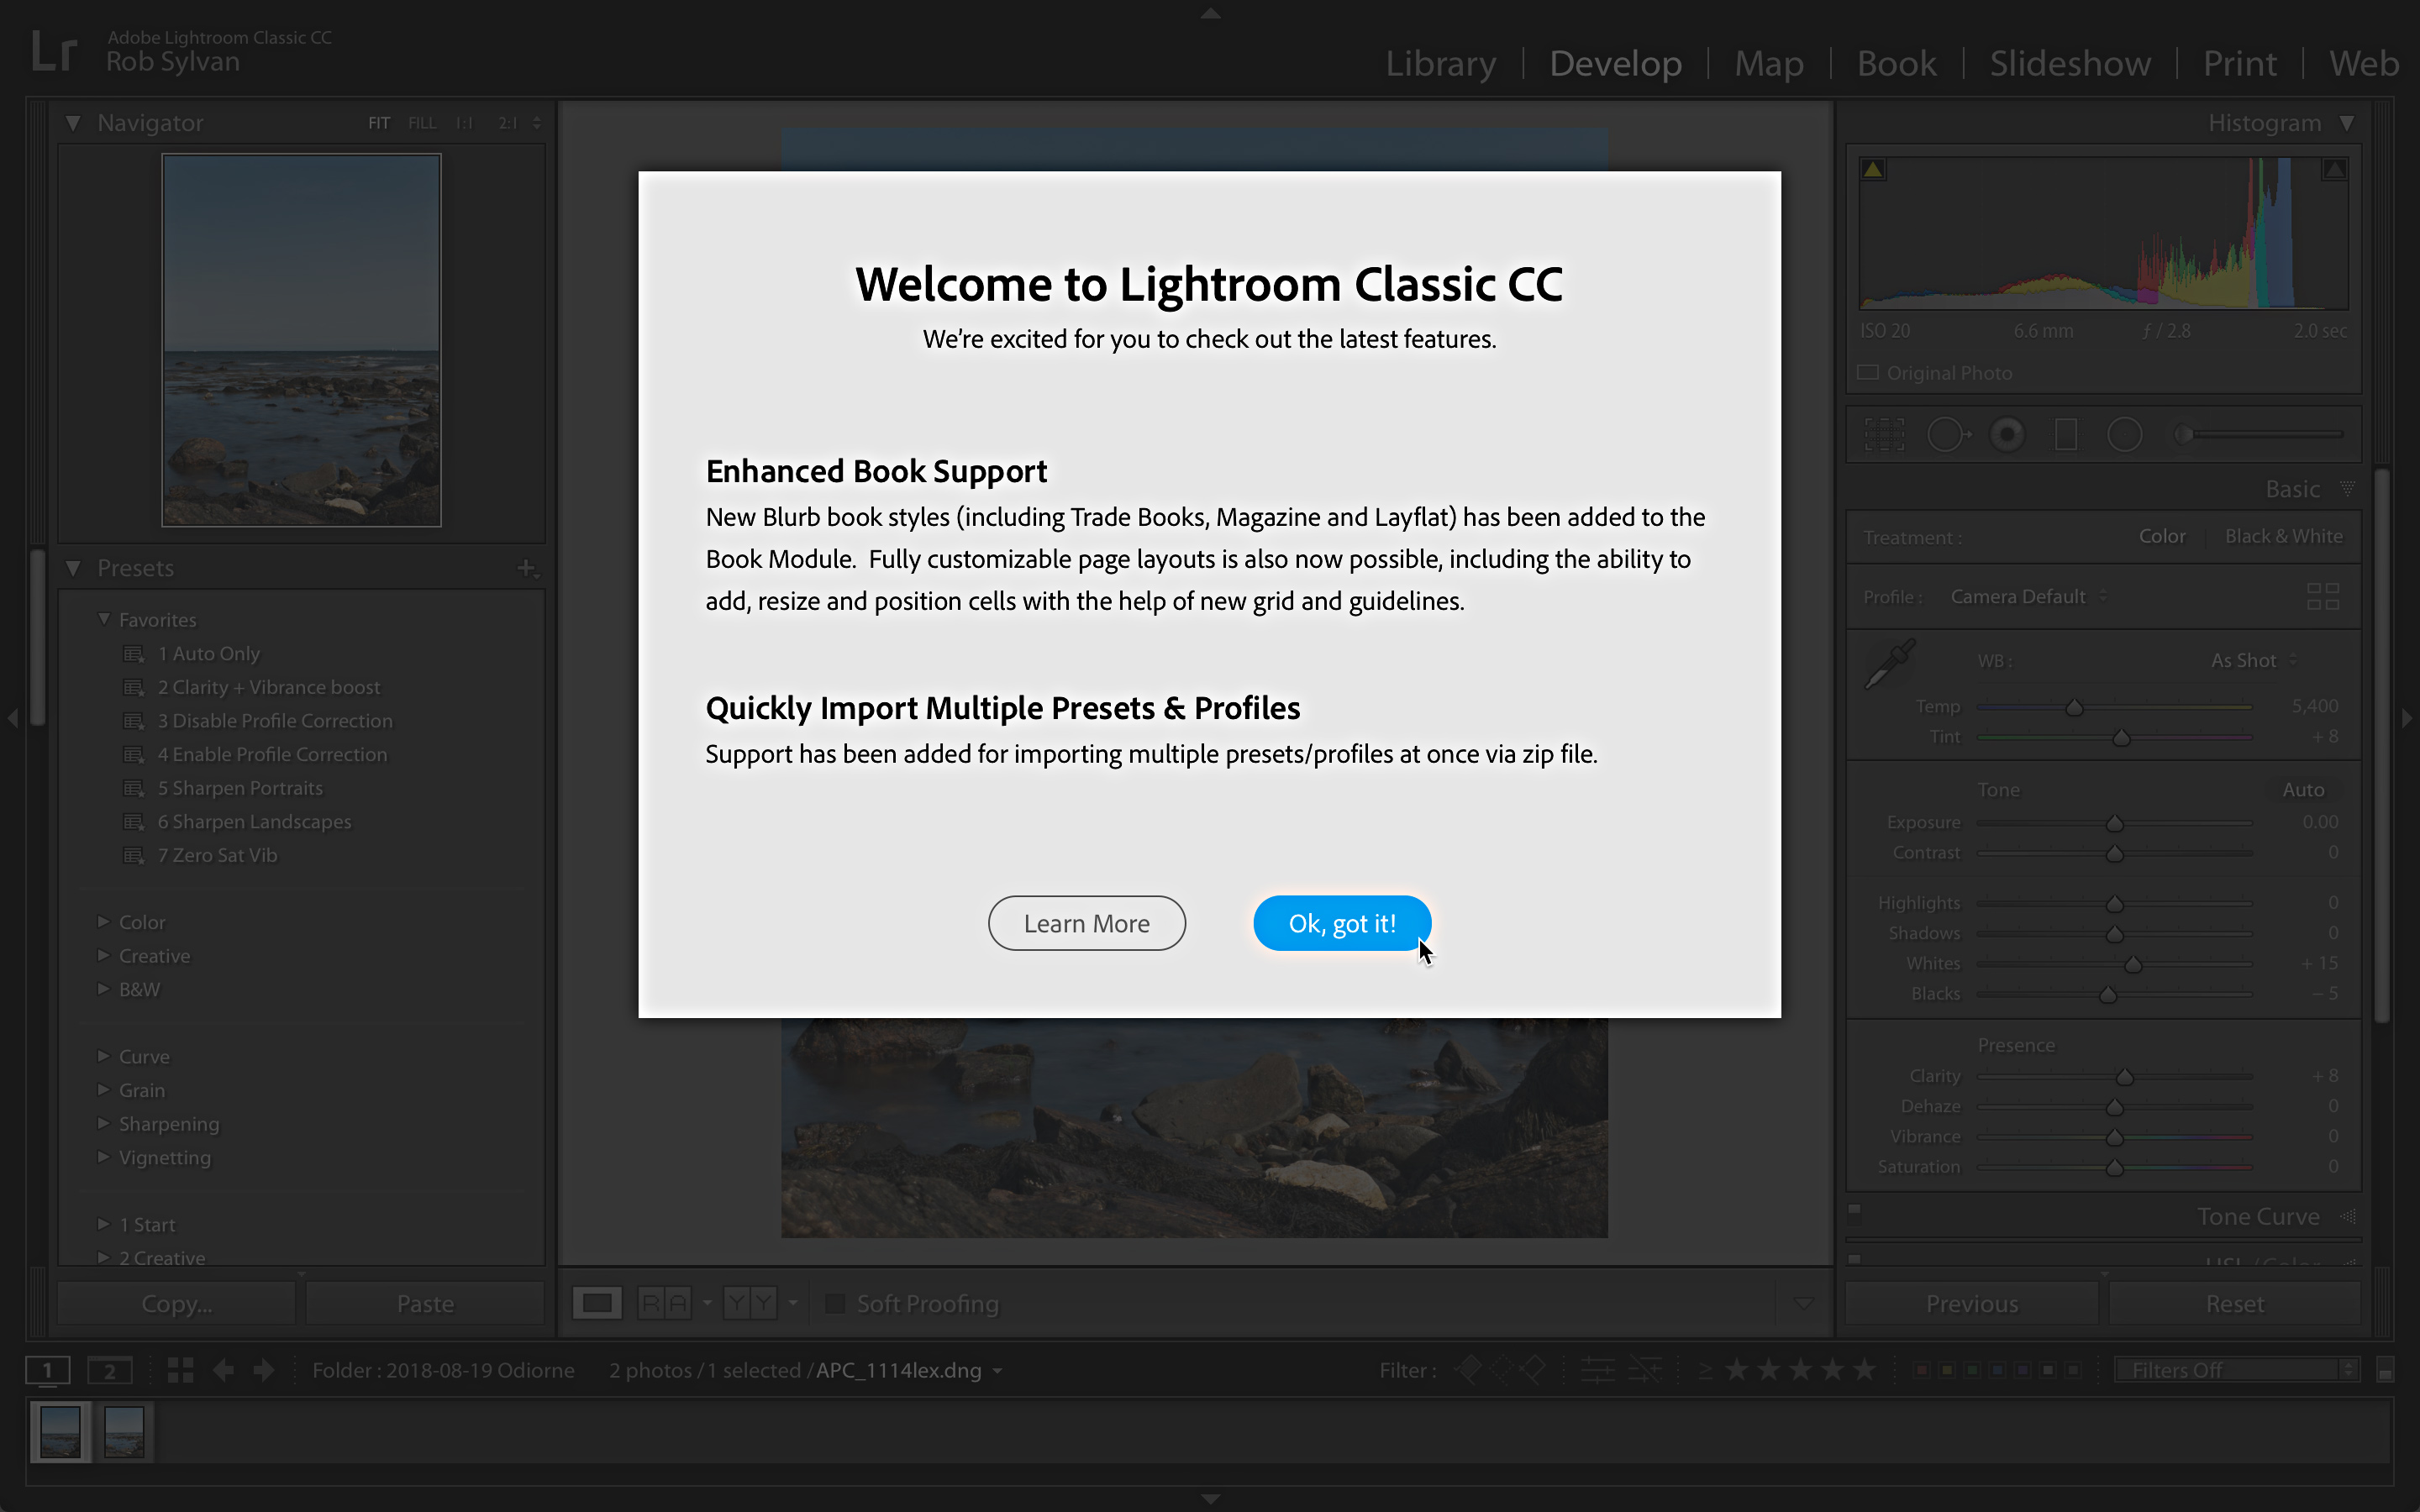Toggle the Soft Proofing checkbox
The image size is (2420, 1512).
tap(834, 1303)
